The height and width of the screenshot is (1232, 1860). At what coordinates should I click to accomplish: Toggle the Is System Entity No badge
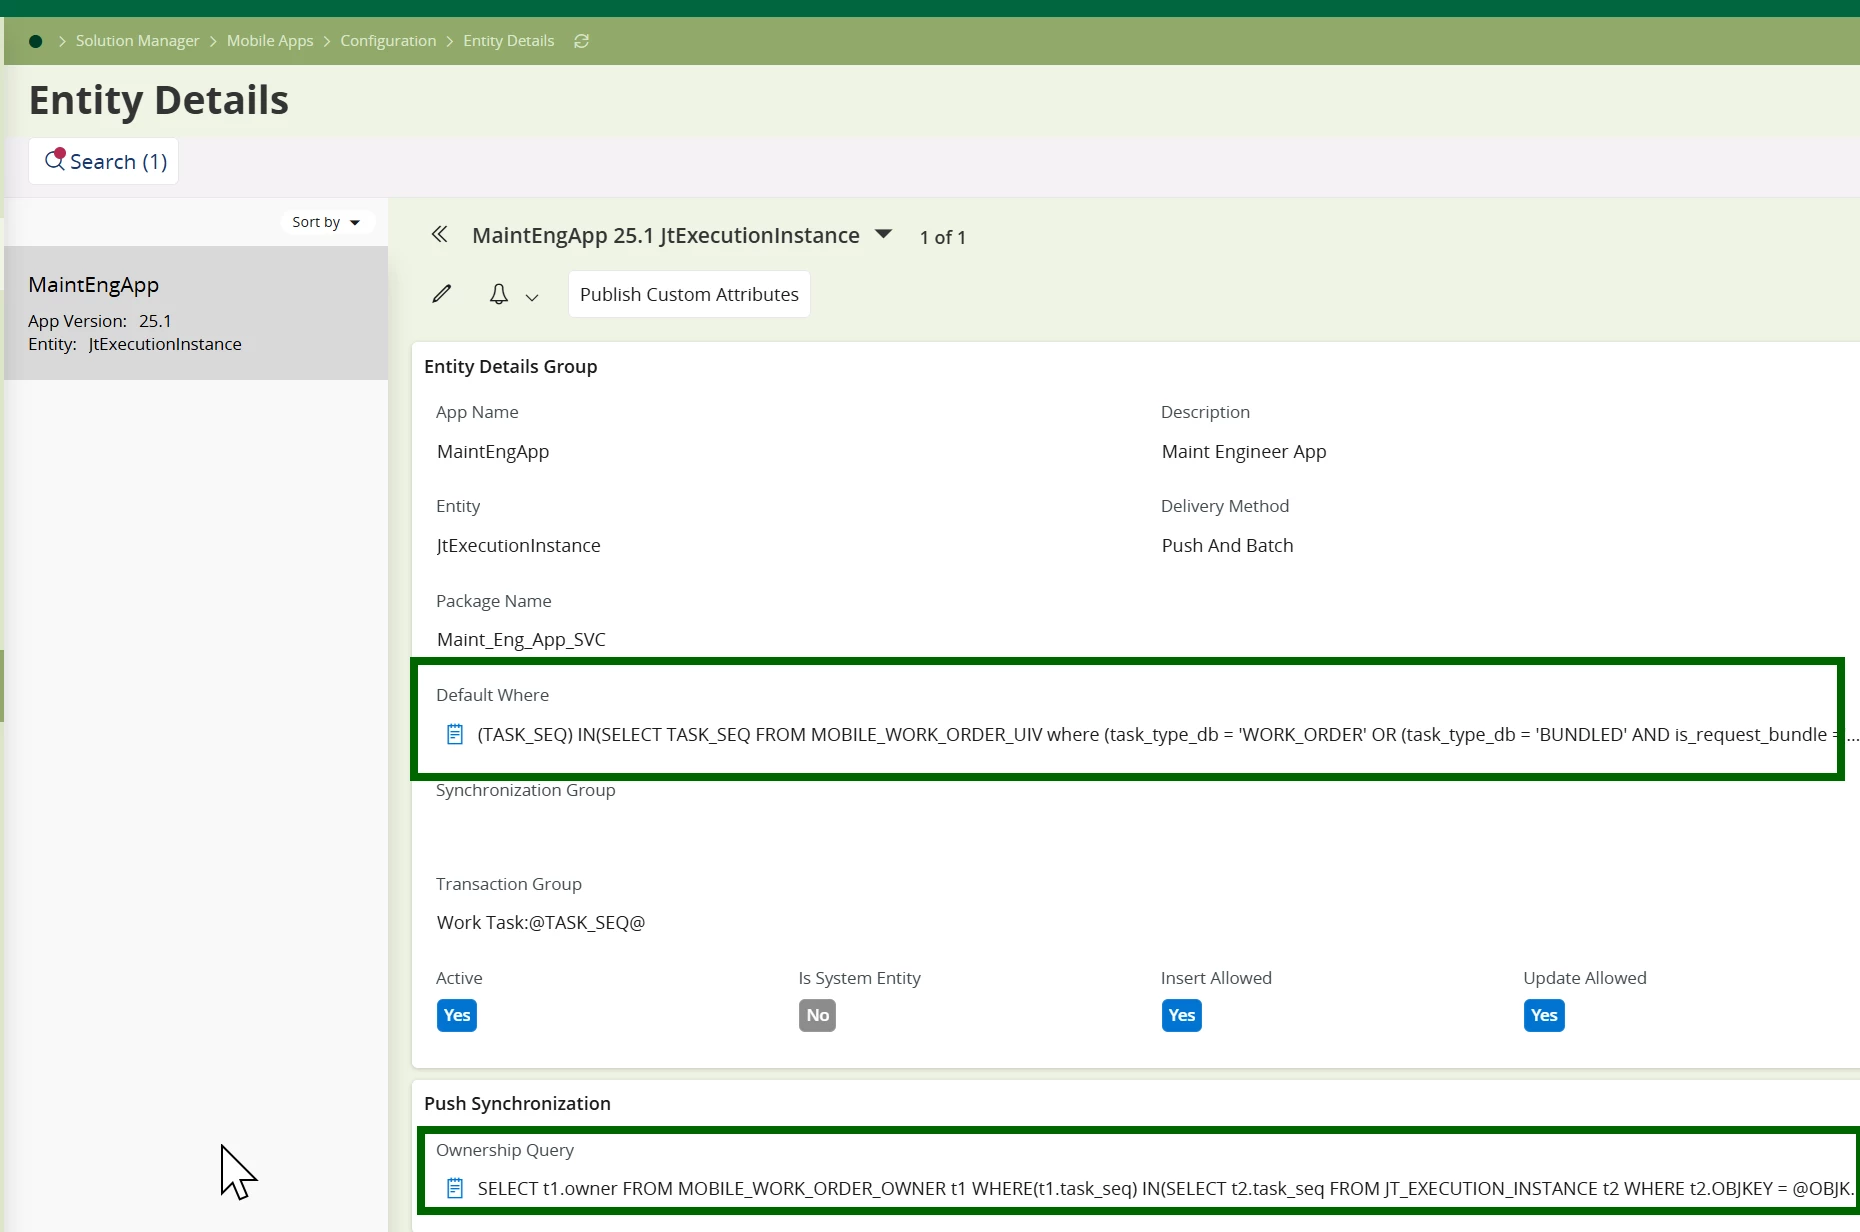tap(817, 1016)
